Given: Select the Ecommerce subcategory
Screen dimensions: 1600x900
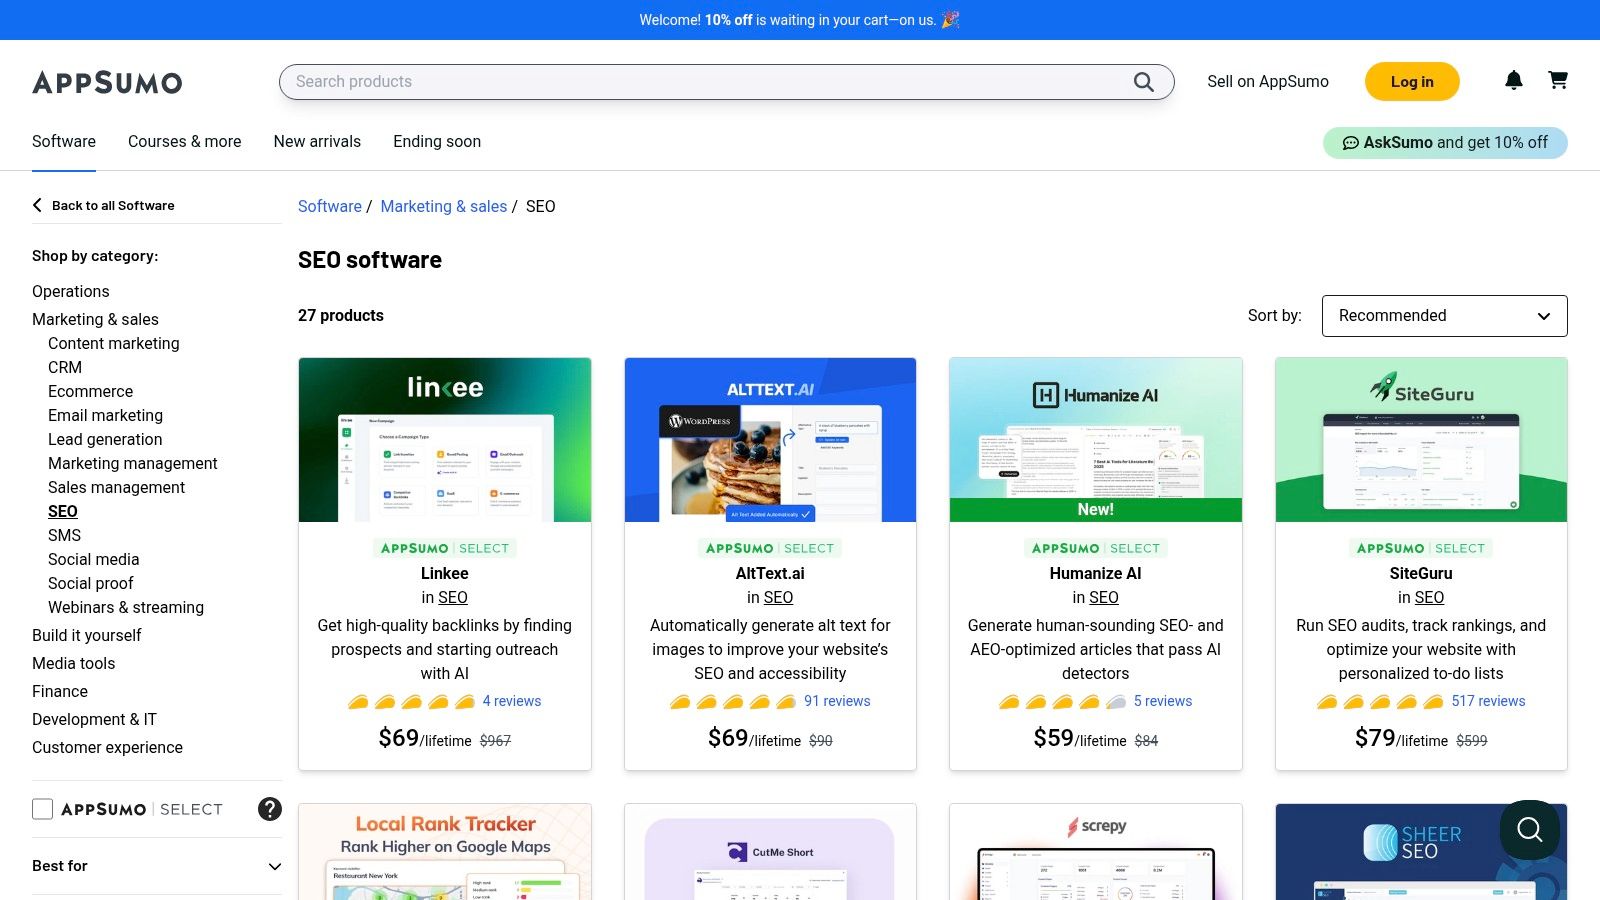Looking at the screenshot, I should coord(90,392).
